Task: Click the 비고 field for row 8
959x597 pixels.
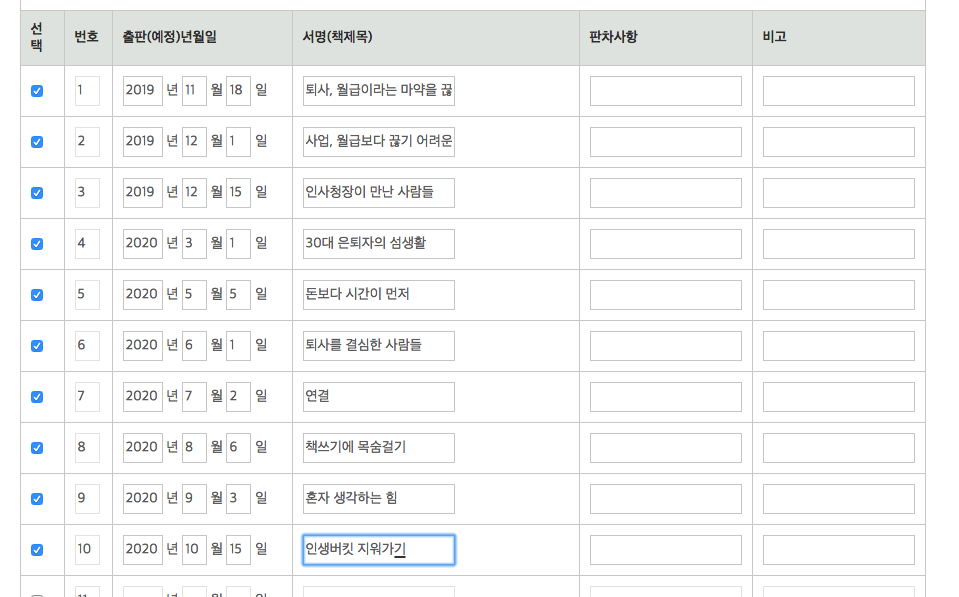Action: coord(838,447)
